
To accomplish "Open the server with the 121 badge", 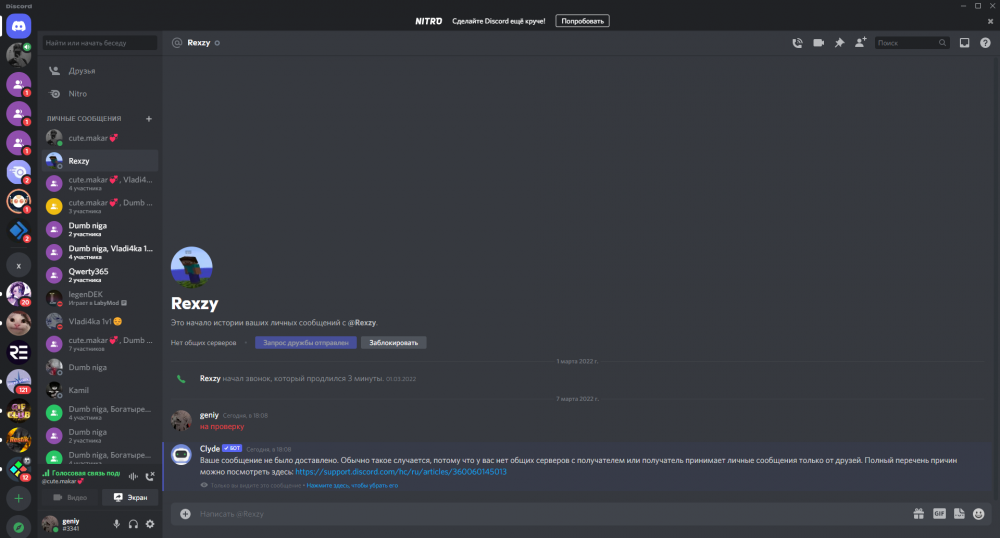I will tap(18, 382).
